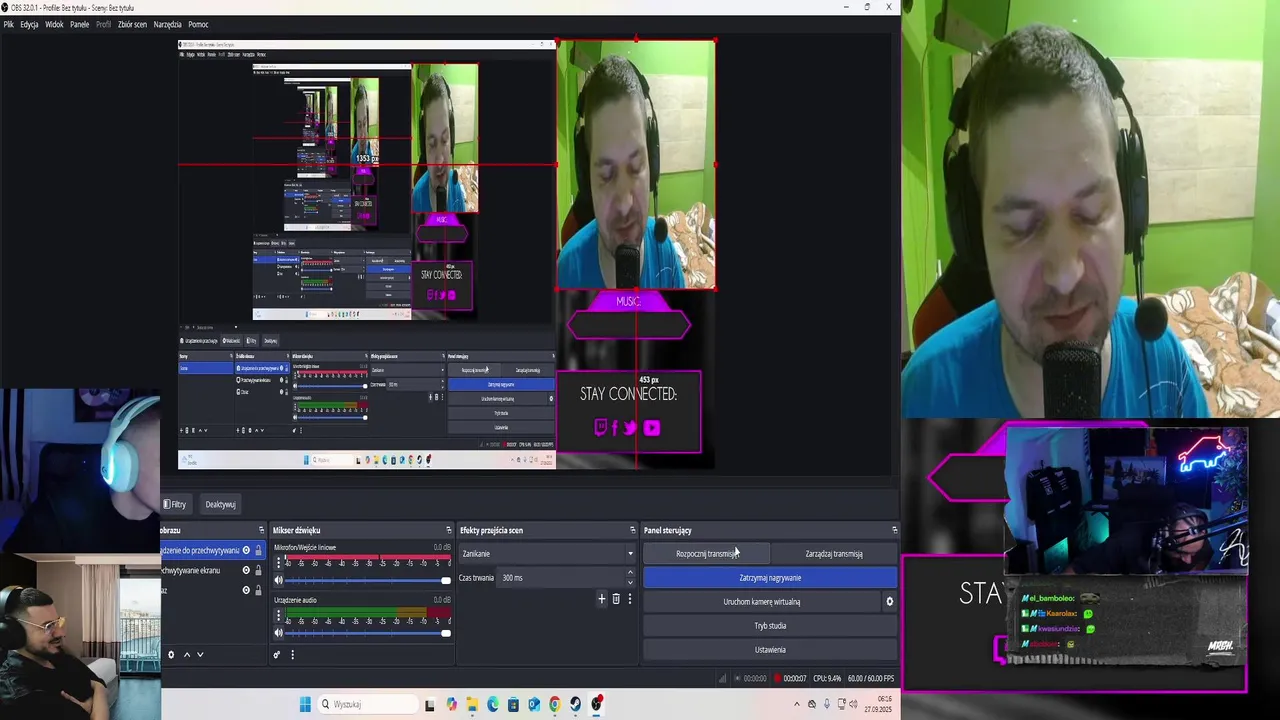Launch Copilot from the taskbar
This screenshot has width=1280, height=720.
451,704
